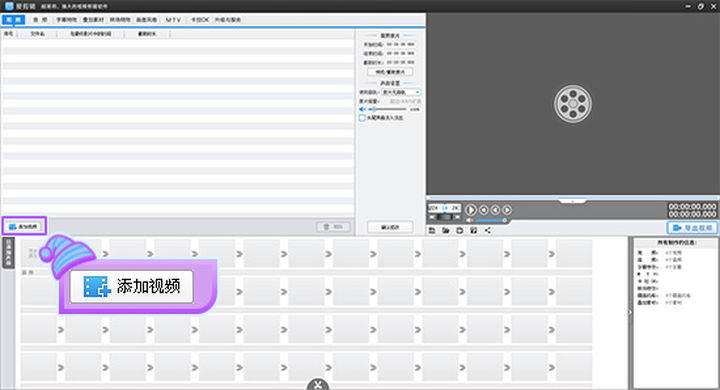Click the 导出视频 export button
Image resolution: width=720 pixels, height=390 pixels.
692,228
